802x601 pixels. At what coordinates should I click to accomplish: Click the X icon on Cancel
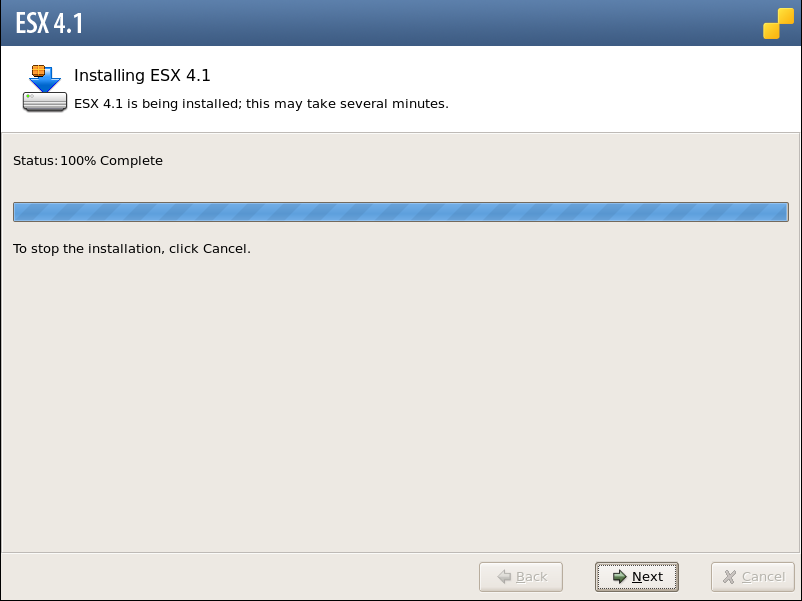coord(729,576)
